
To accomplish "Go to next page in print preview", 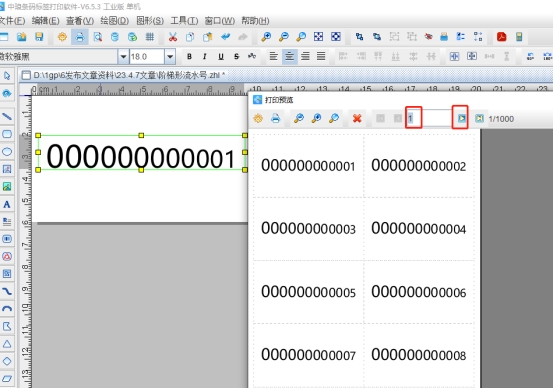I will (461, 118).
